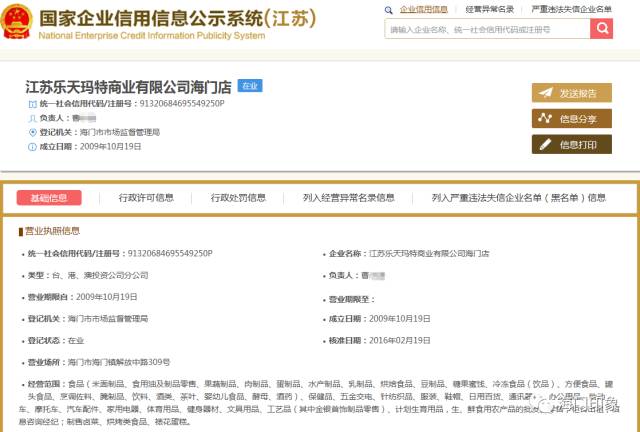Open the 基础信息 tab
640x432 pixels.
click(x=49, y=198)
